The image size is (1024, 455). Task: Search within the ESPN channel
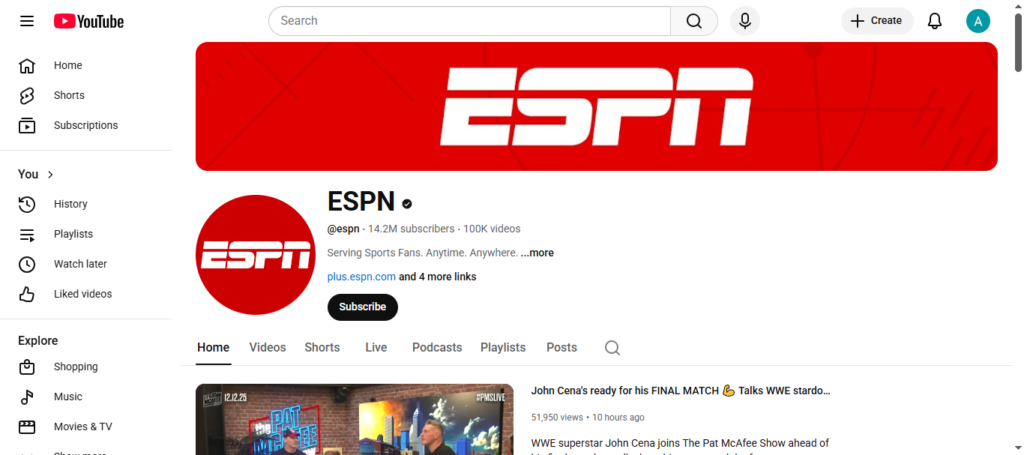[x=612, y=347]
